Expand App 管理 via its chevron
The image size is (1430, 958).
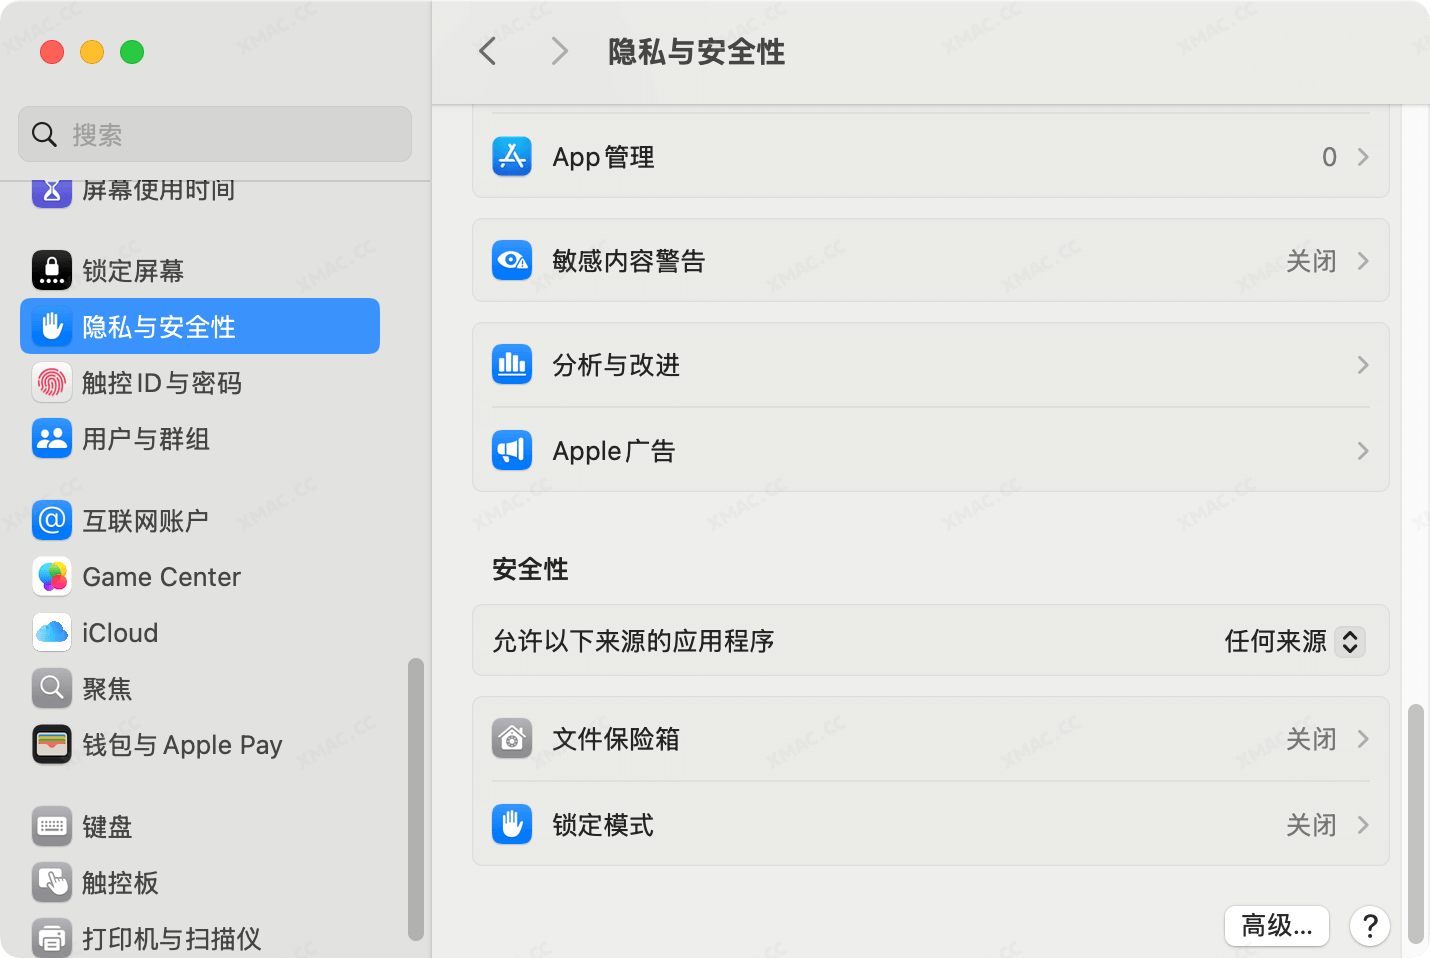click(1363, 157)
